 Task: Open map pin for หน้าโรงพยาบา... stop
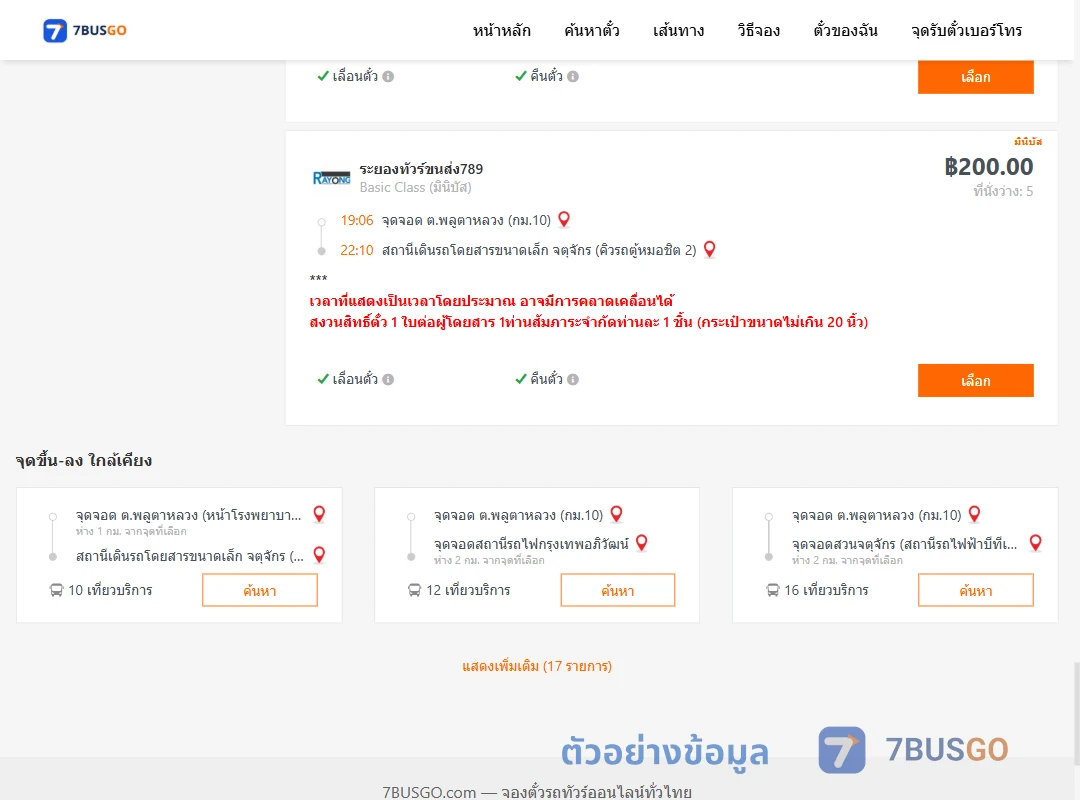319,514
